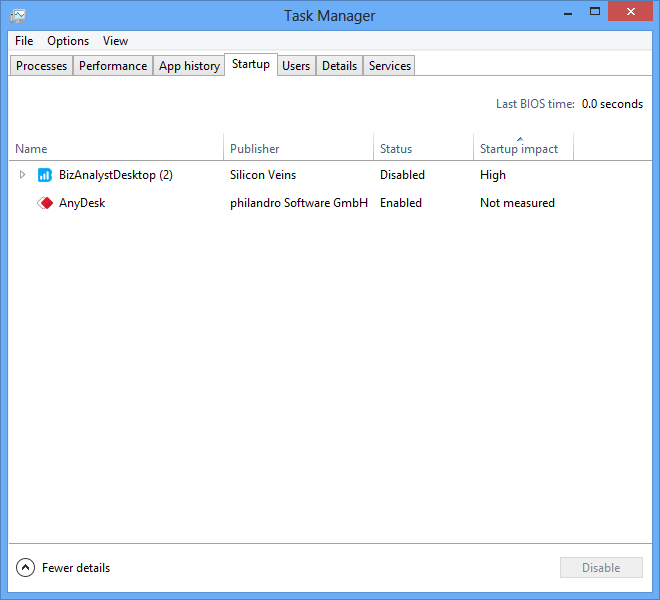The width and height of the screenshot is (660, 600).
Task: Click the philandro Software GmbH cell
Action: (299, 203)
